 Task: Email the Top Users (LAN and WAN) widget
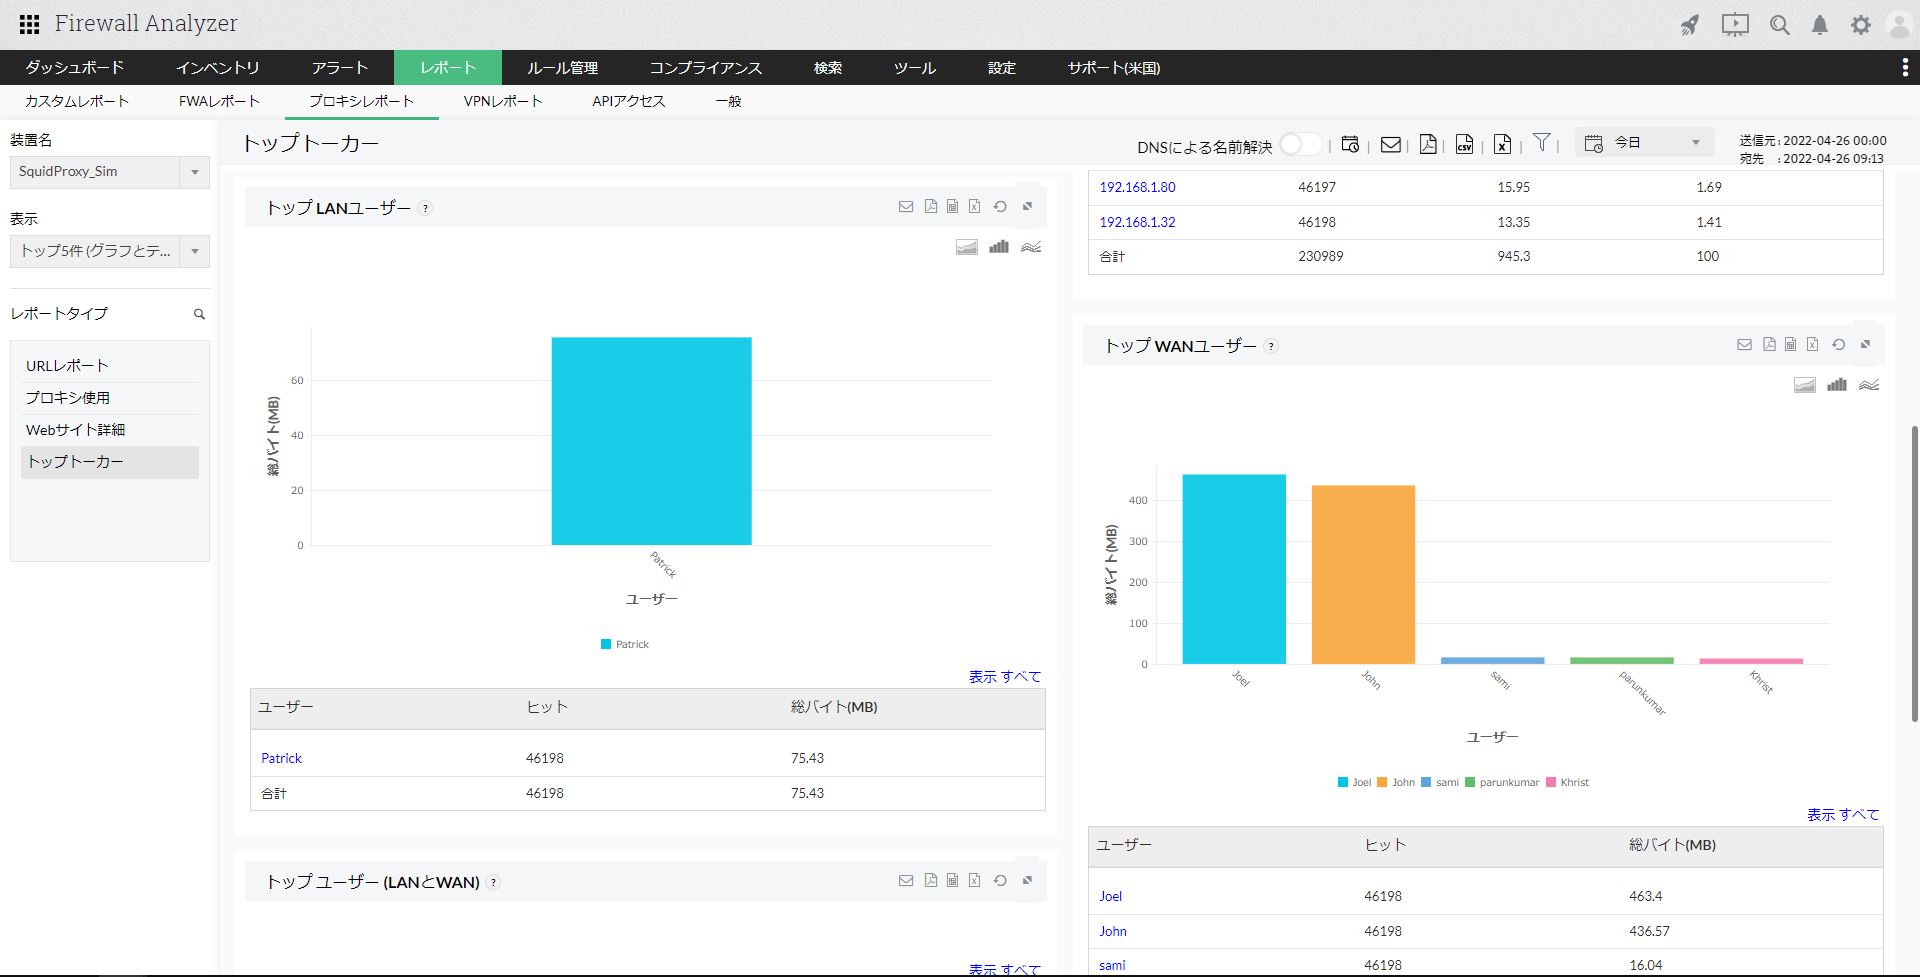click(x=906, y=881)
